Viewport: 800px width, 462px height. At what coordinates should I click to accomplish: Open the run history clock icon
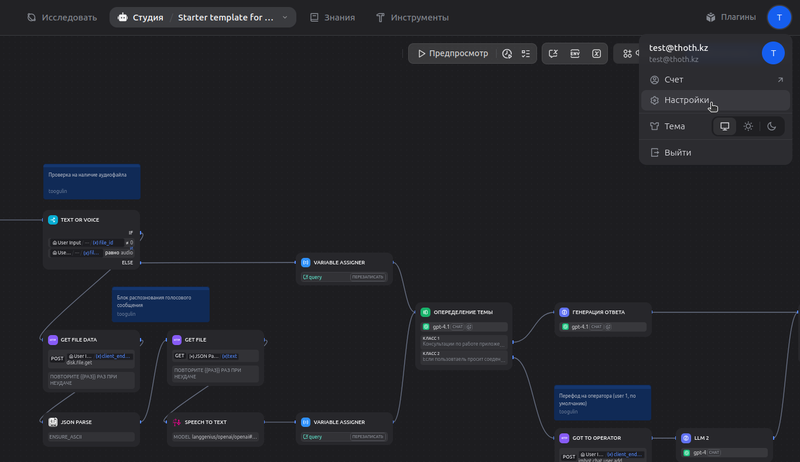tap(507, 54)
